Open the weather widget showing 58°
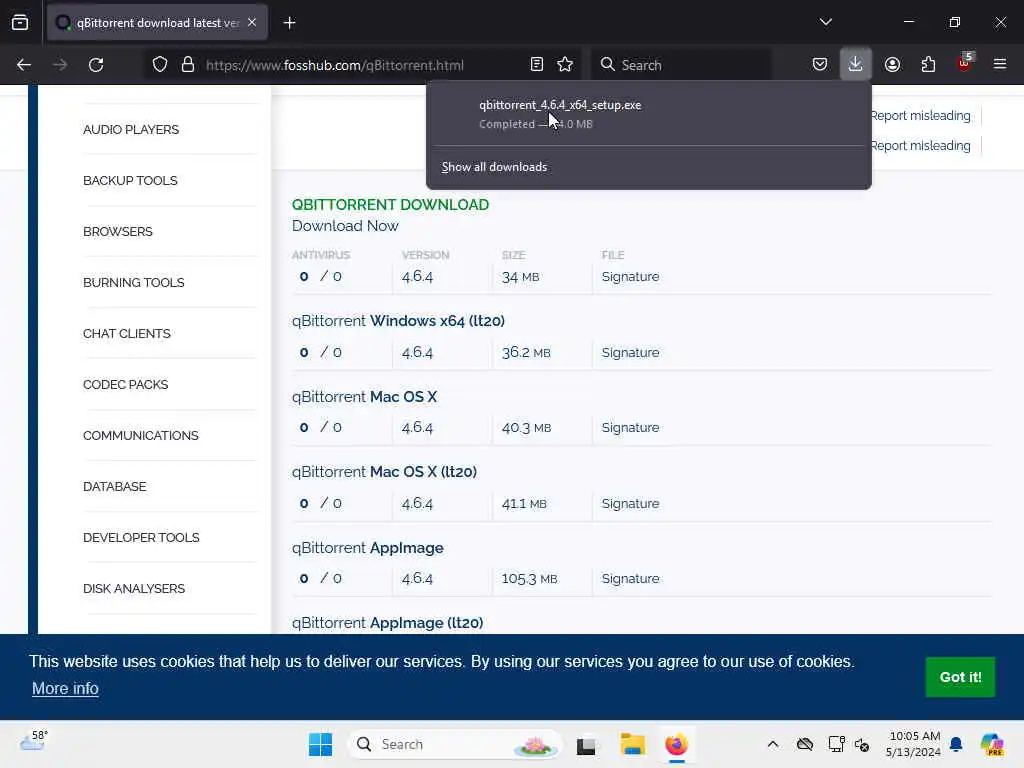 (x=33, y=741)
